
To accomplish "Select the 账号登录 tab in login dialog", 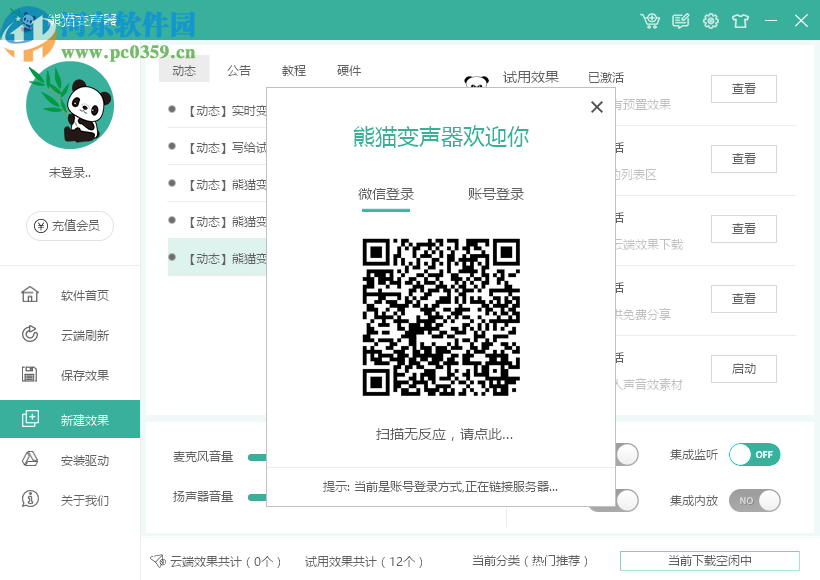I will (496, 195).
